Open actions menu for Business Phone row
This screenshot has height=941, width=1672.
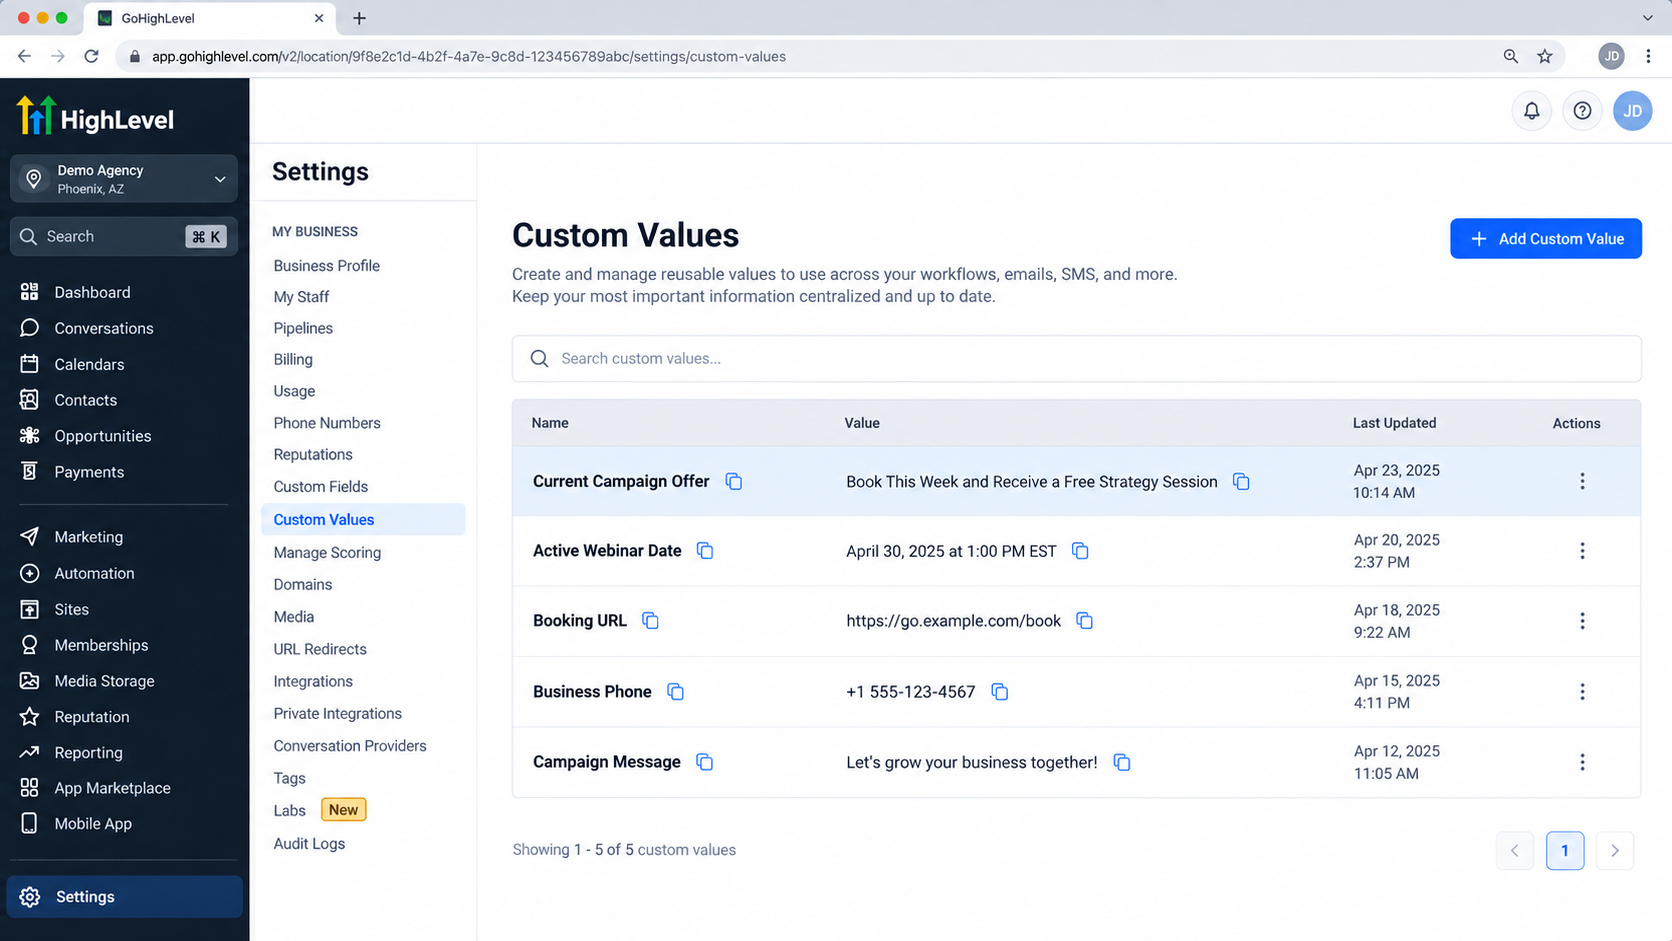coord(1582,692)
